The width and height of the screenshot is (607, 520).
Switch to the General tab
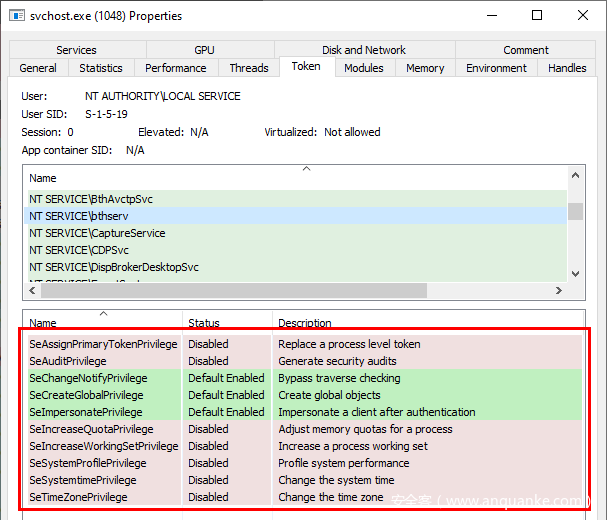[38, 68]
